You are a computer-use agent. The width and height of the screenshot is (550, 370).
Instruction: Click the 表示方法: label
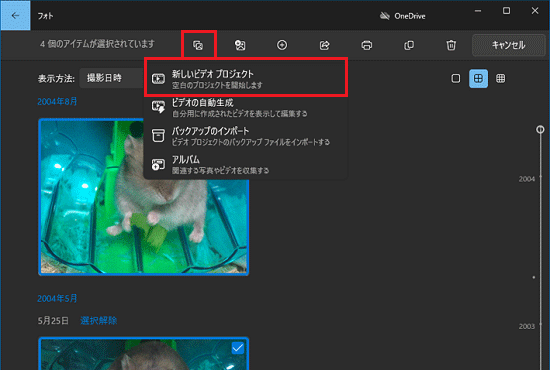pyautogui.click(x=56, y=78)
